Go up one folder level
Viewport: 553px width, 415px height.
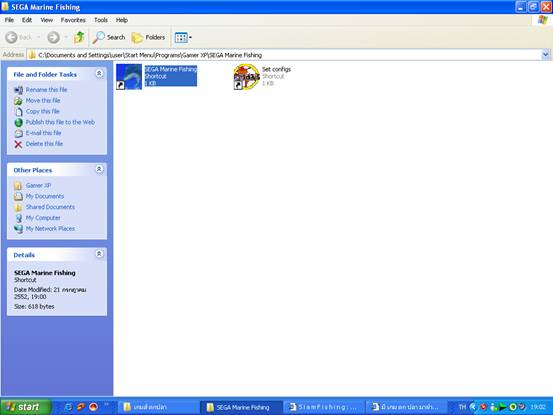pos(79,37)
